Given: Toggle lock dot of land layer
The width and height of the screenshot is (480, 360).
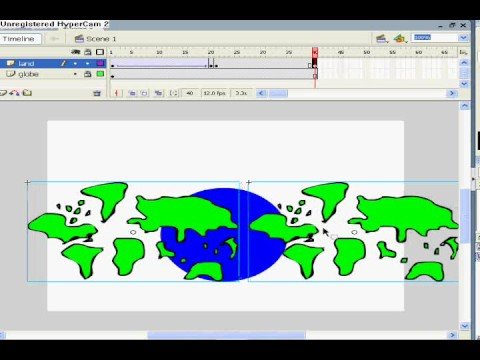Looking at the screenshot, I should coord(88,63).
